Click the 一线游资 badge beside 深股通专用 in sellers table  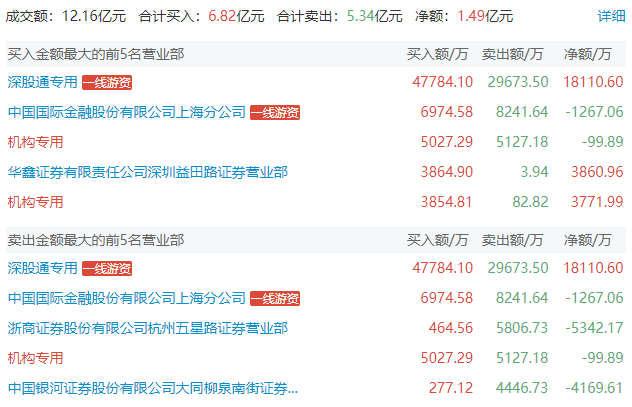click(107, 268)
